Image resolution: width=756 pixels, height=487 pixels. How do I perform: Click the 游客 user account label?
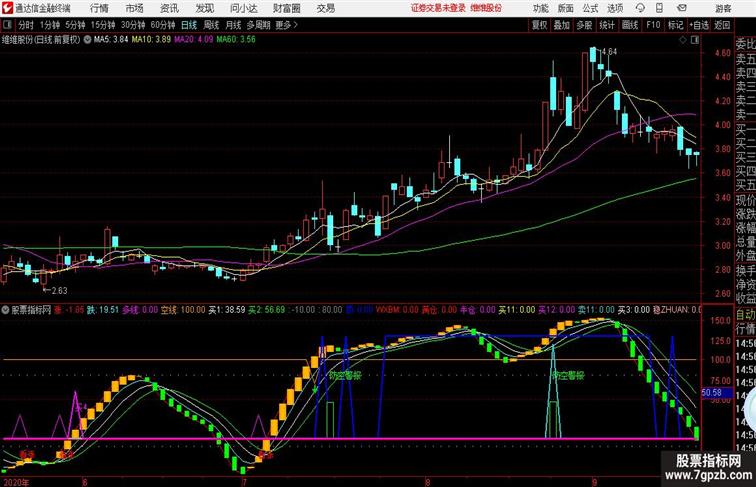(723, 9)
